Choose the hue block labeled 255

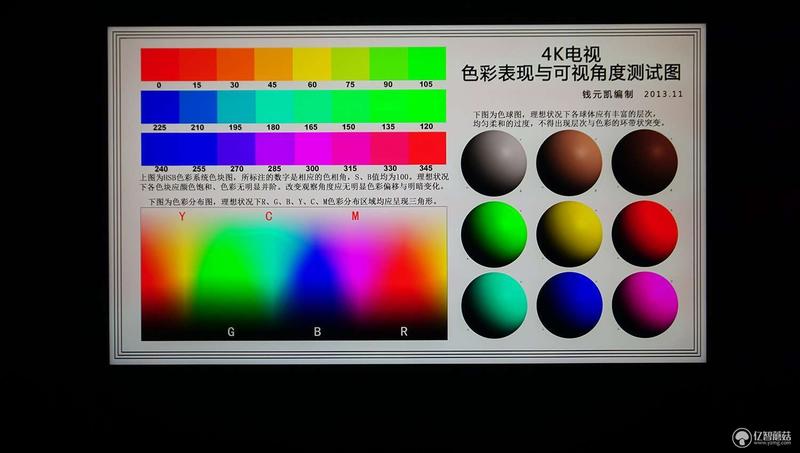tap(198, 149)
